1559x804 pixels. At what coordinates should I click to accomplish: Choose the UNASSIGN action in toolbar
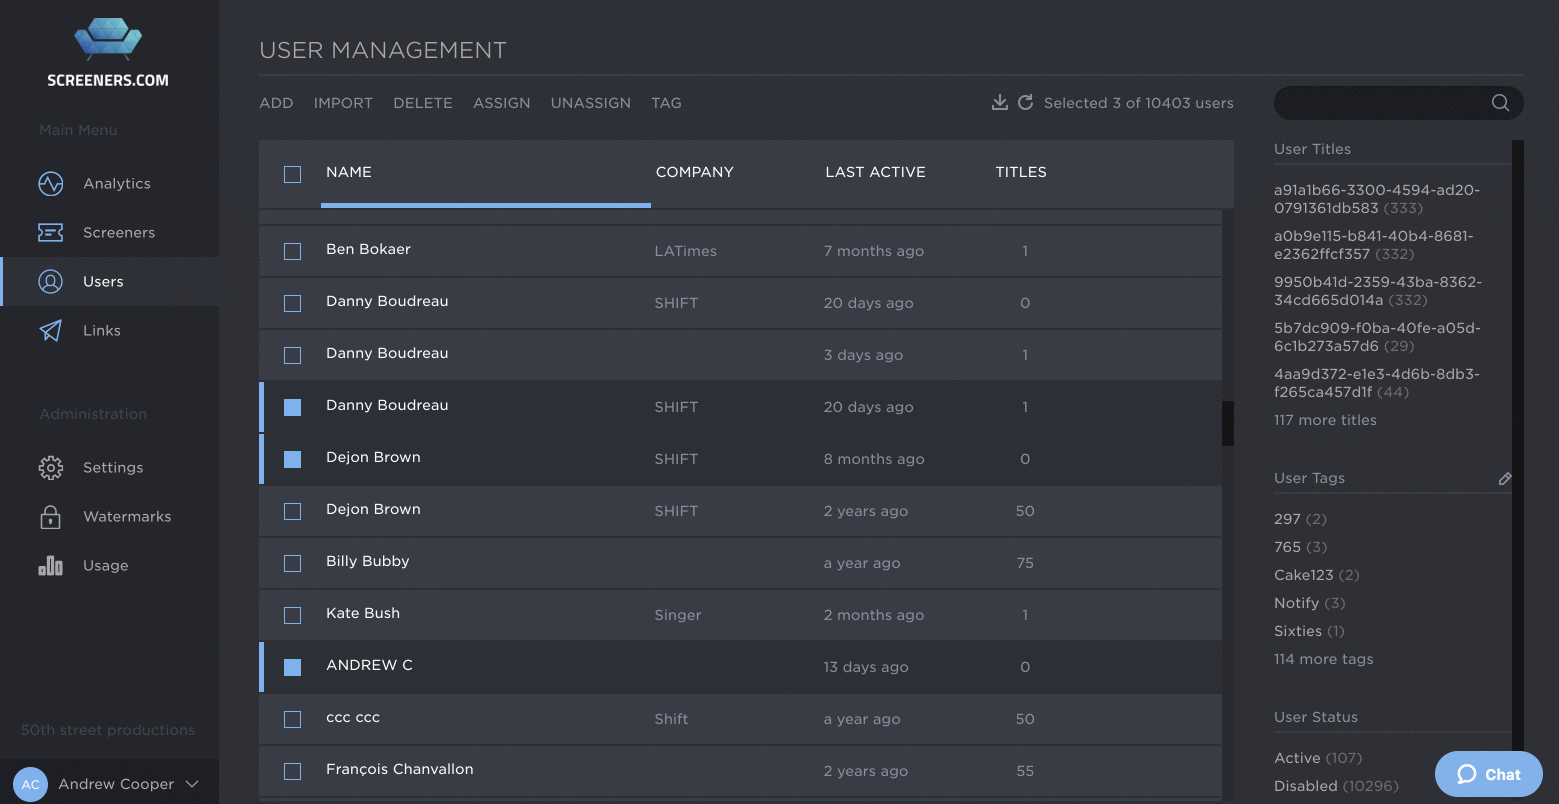[590, 103]
